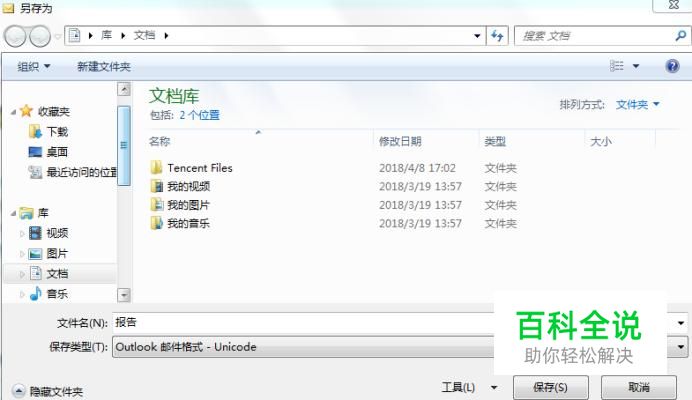
Task: Open the 排列方式 文件夹 dropdown
Action: pyautogui.click(x=638, y=105)
